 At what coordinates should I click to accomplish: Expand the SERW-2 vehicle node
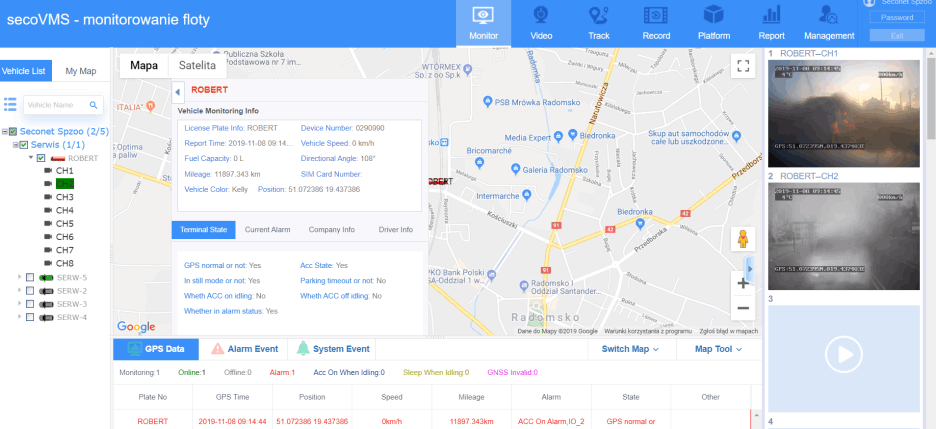19,290
